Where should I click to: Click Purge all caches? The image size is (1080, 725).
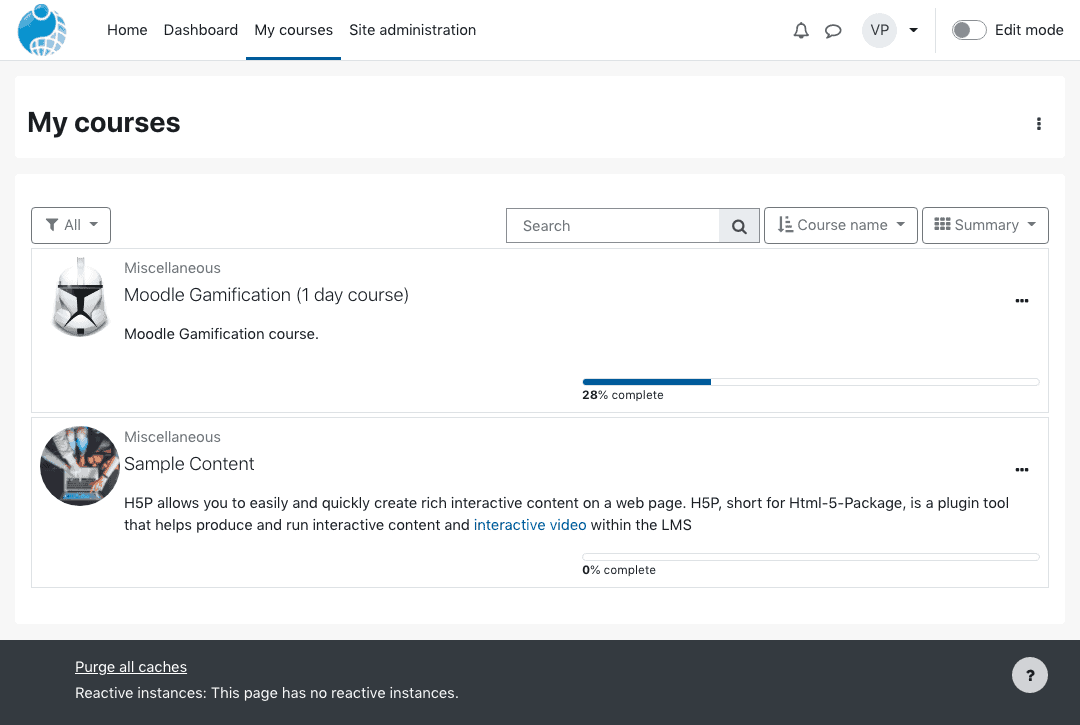[x=131, y=667]
